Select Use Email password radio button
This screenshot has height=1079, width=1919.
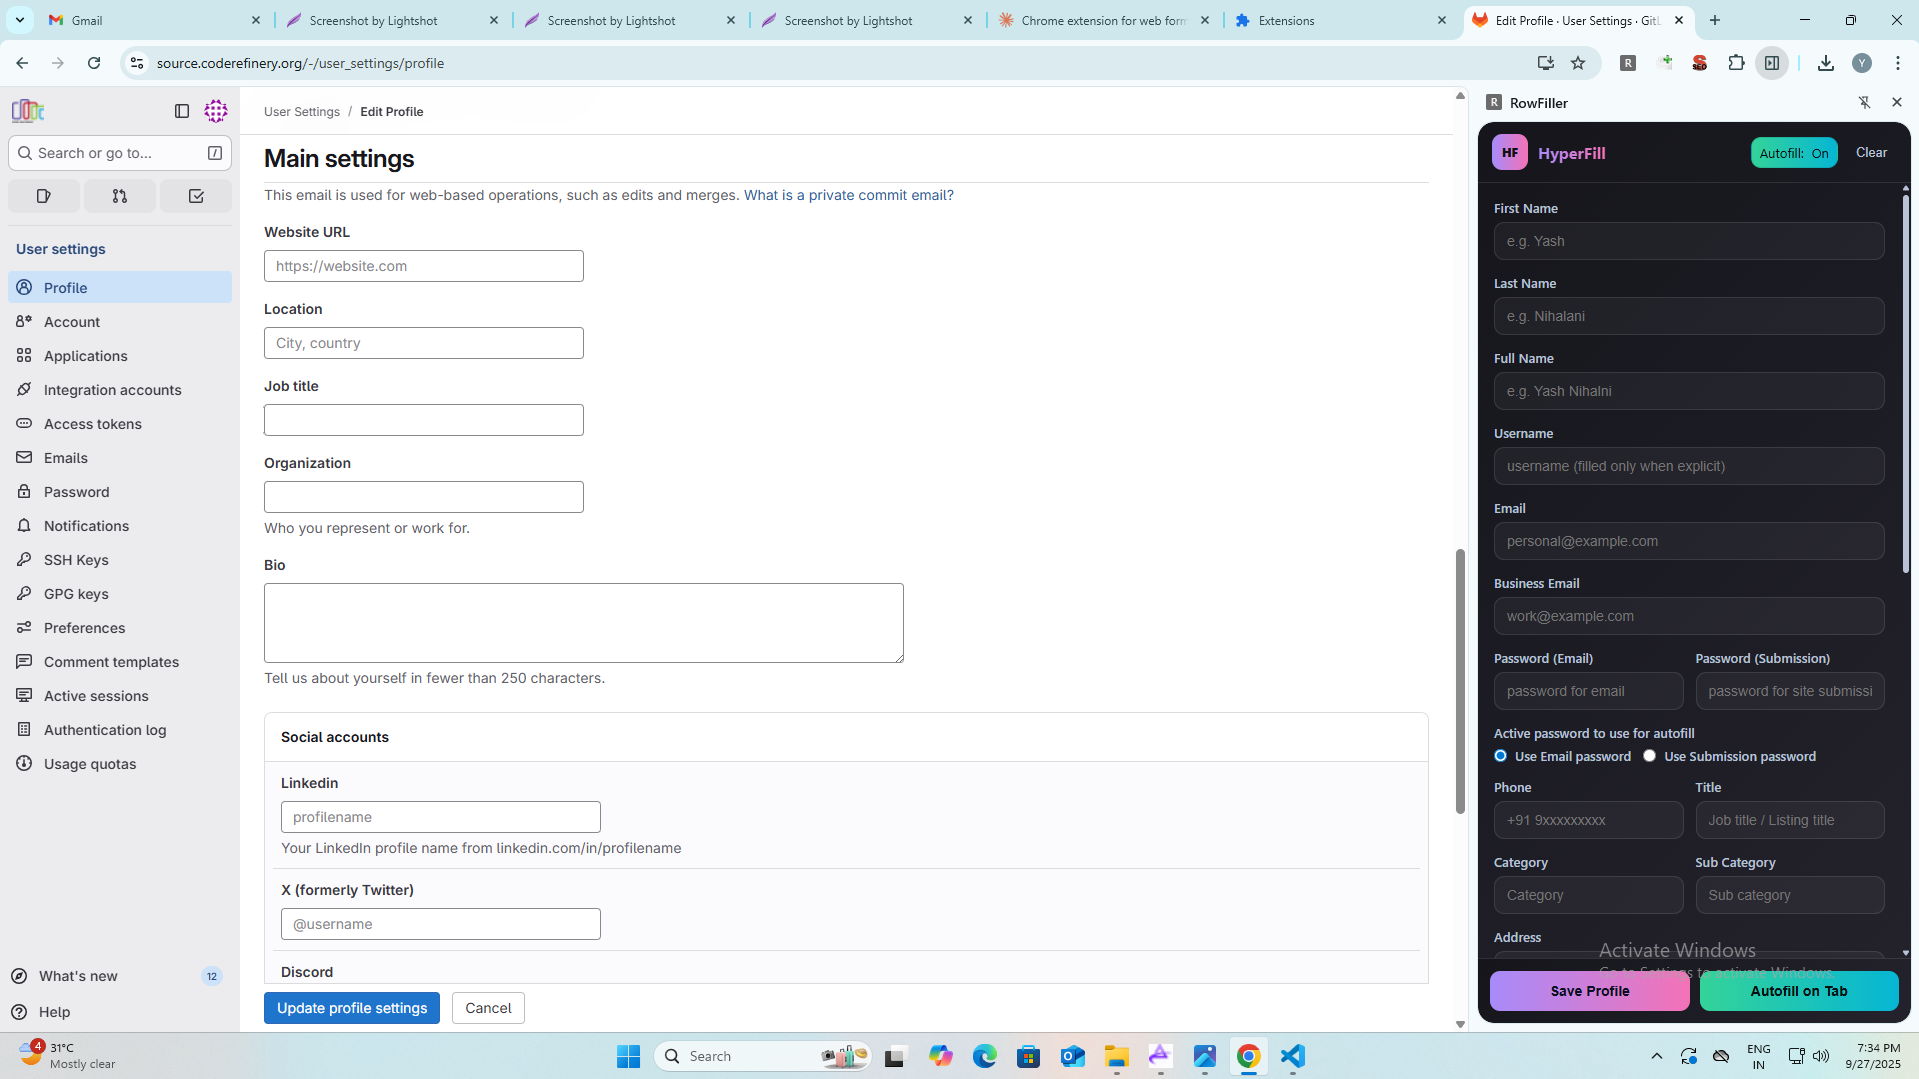pos(1500,756)
